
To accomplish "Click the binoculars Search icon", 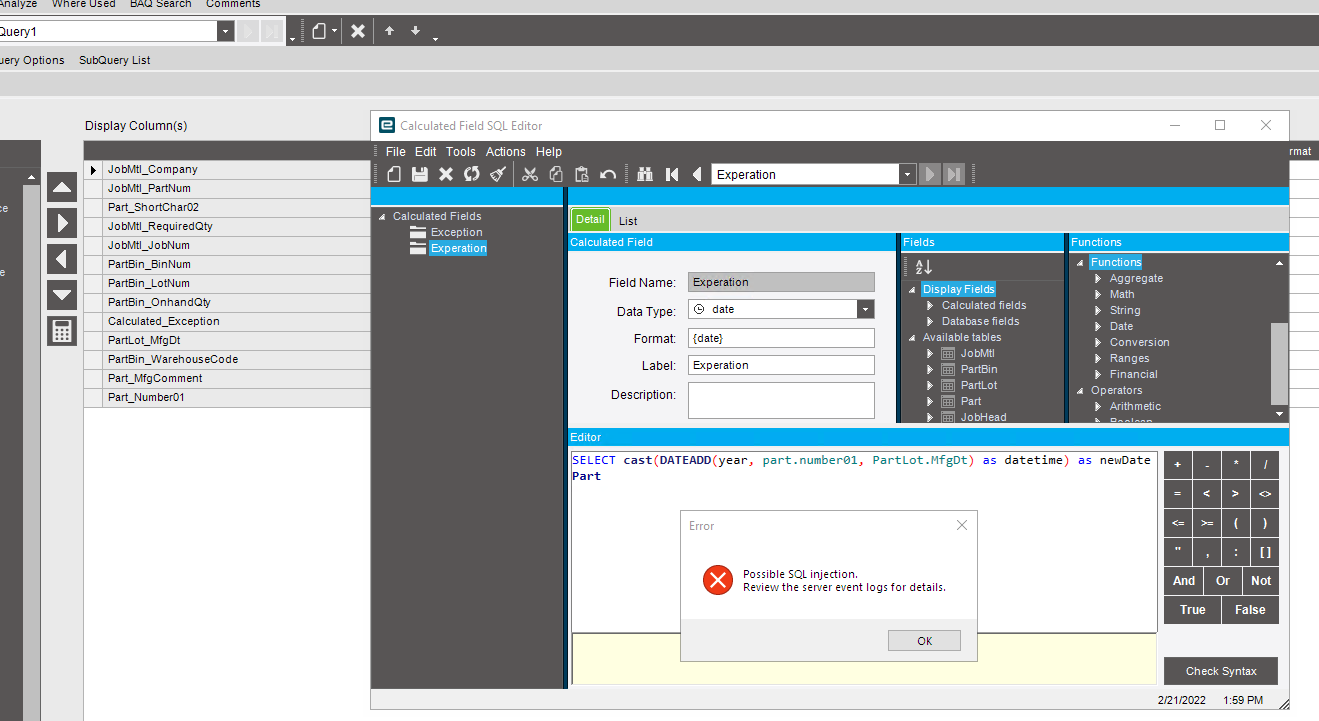I will click(x=645, y=174).
